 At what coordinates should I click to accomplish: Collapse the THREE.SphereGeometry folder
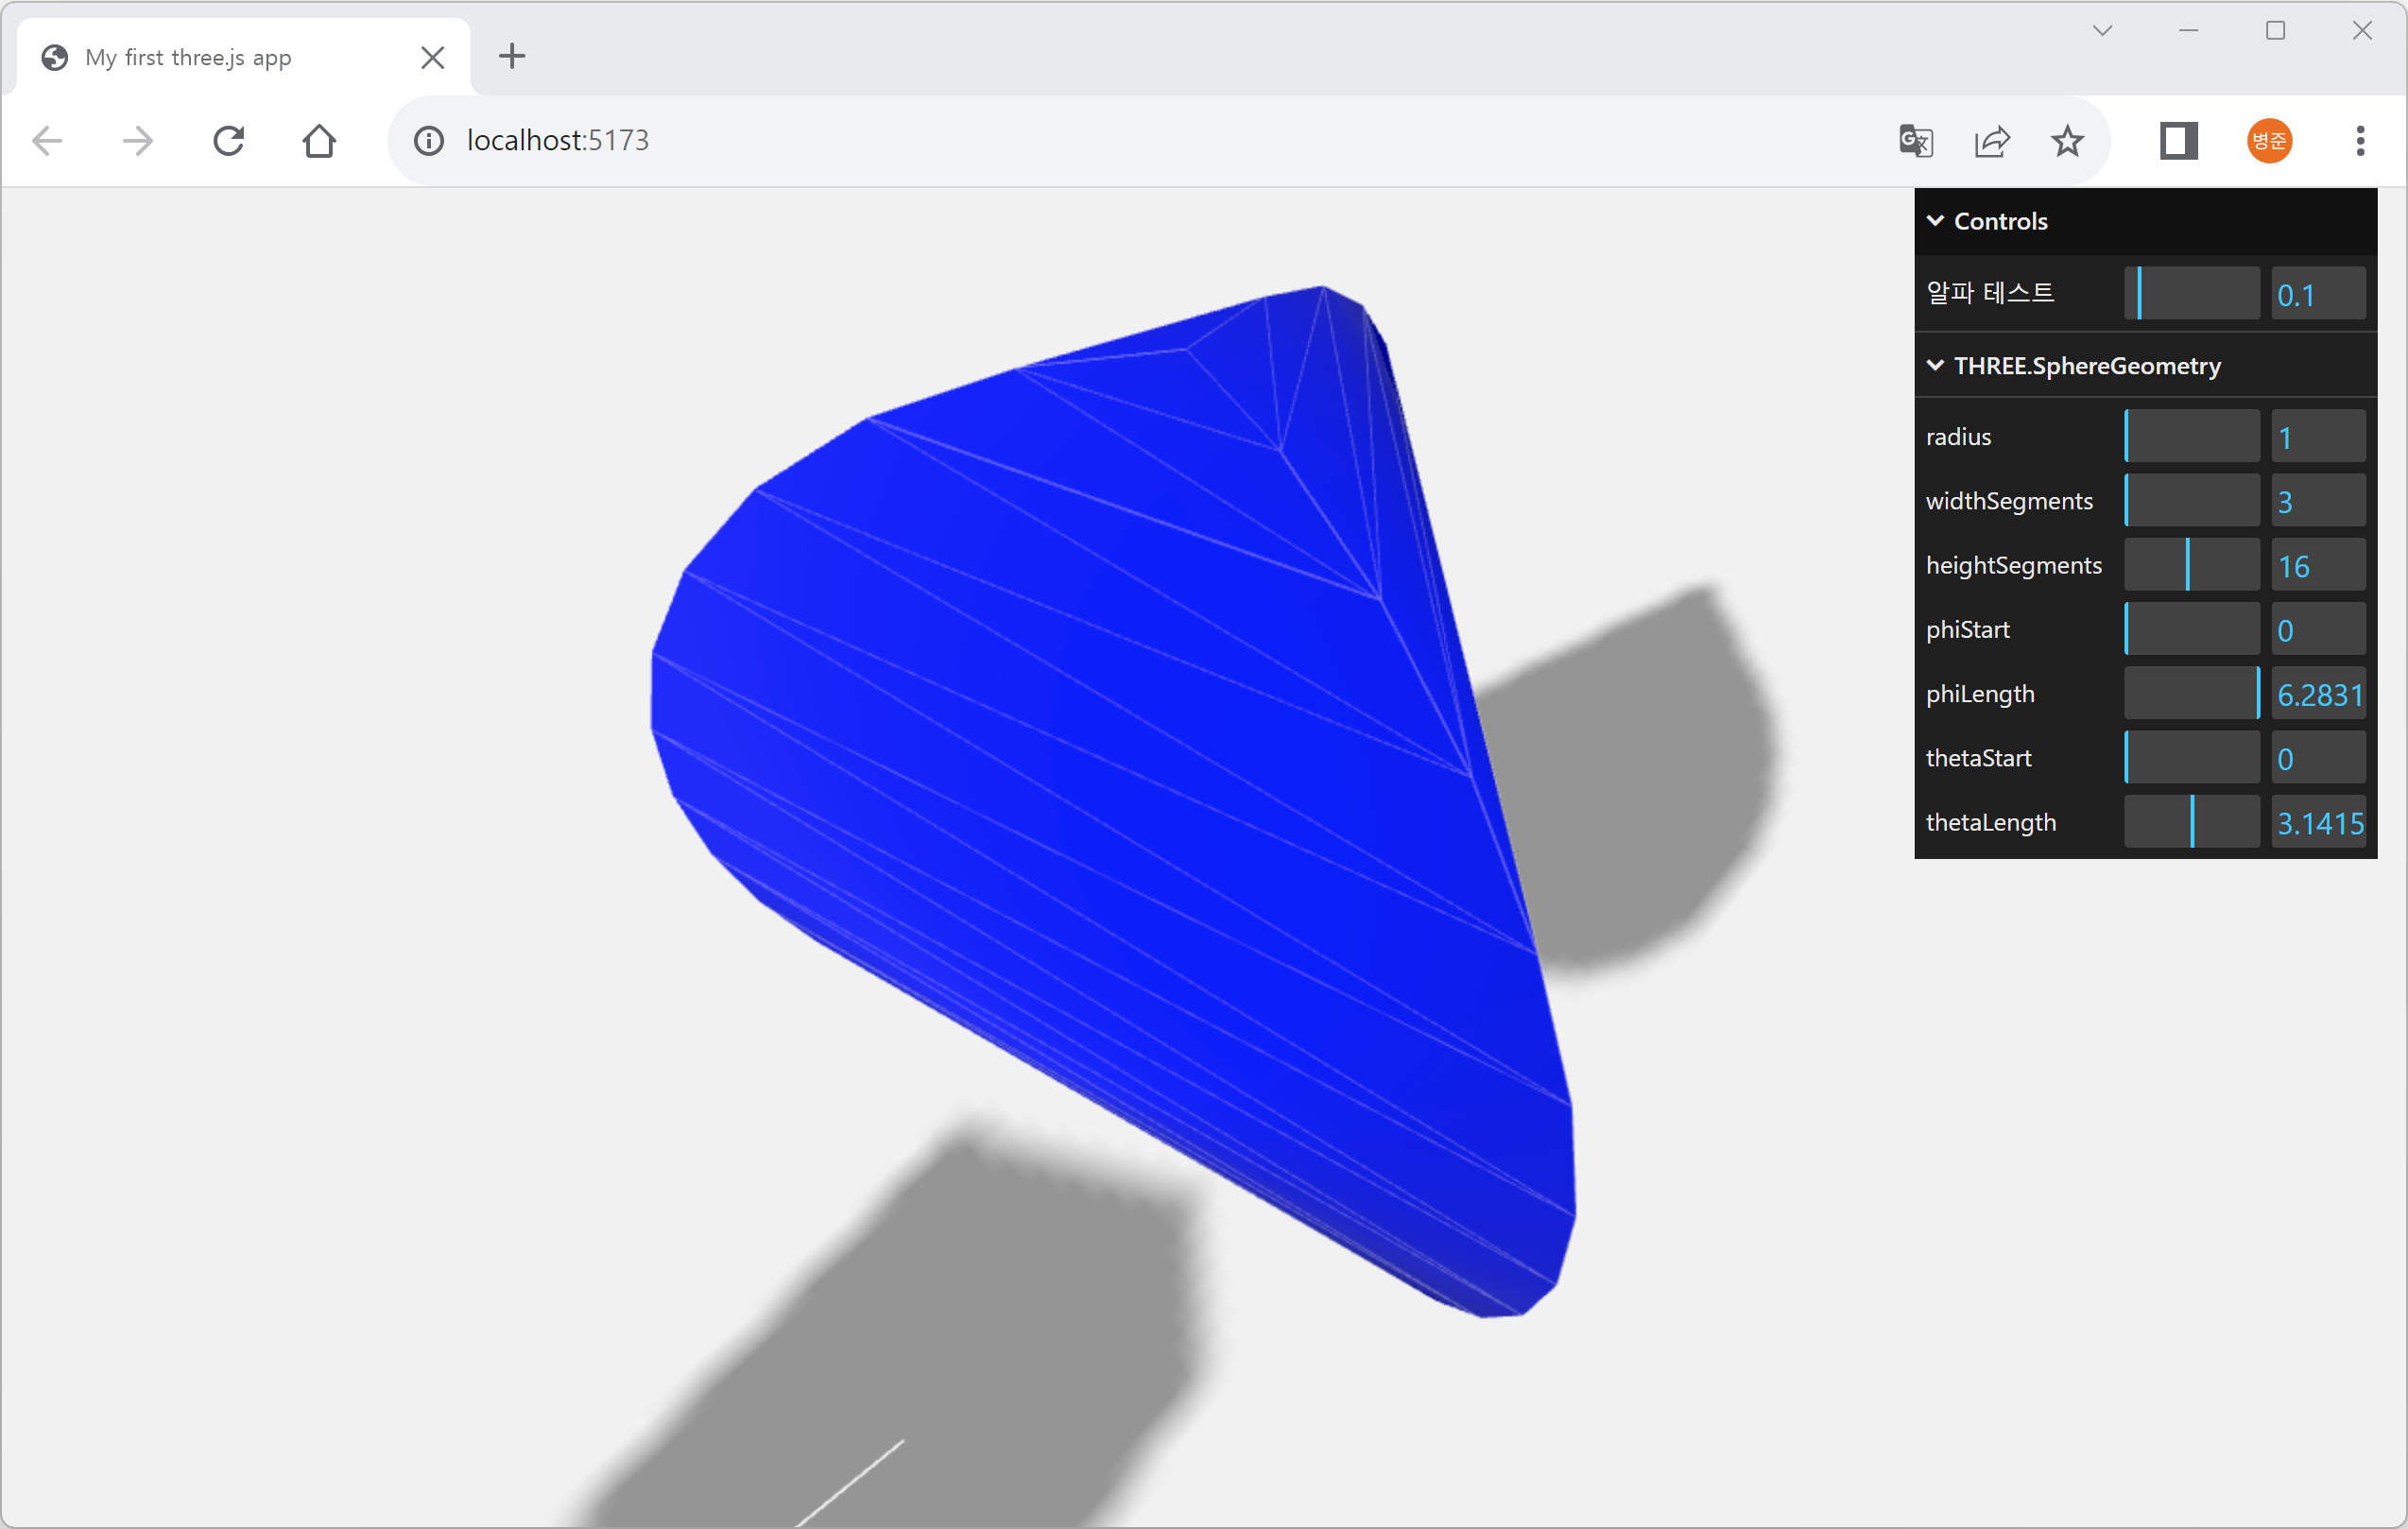[2086, 366]
